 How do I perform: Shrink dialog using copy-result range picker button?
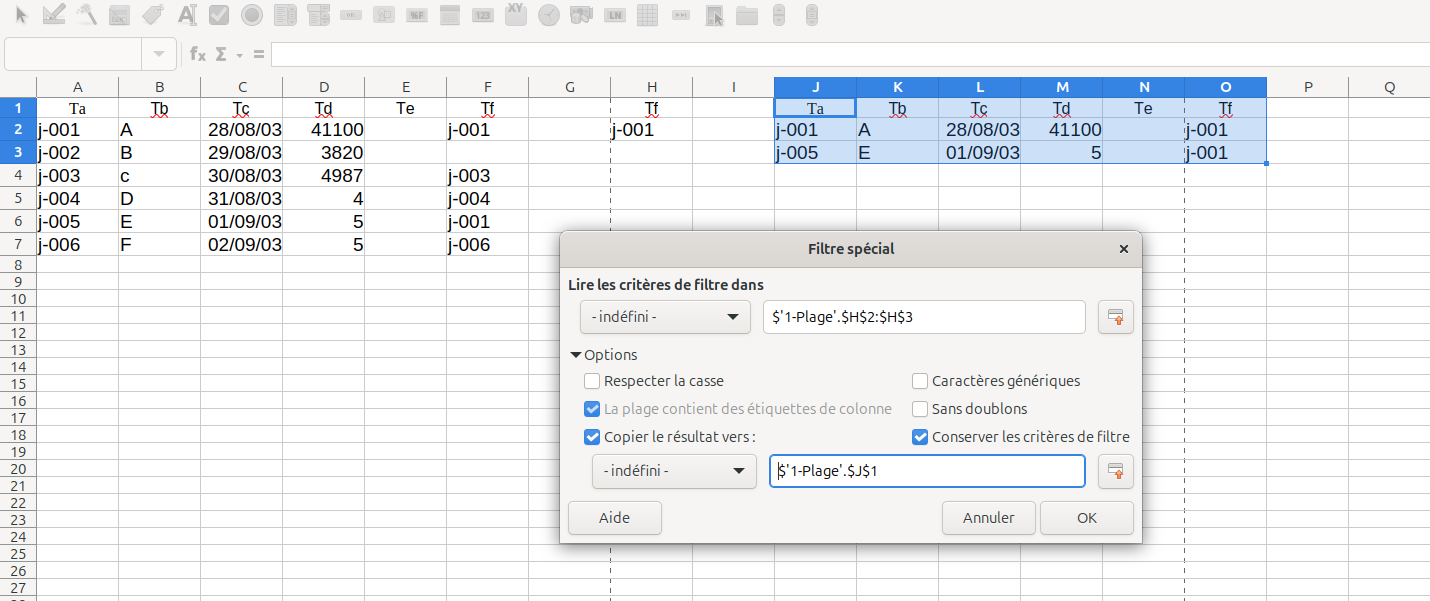pyautogui.click(x=1116, y=471)
